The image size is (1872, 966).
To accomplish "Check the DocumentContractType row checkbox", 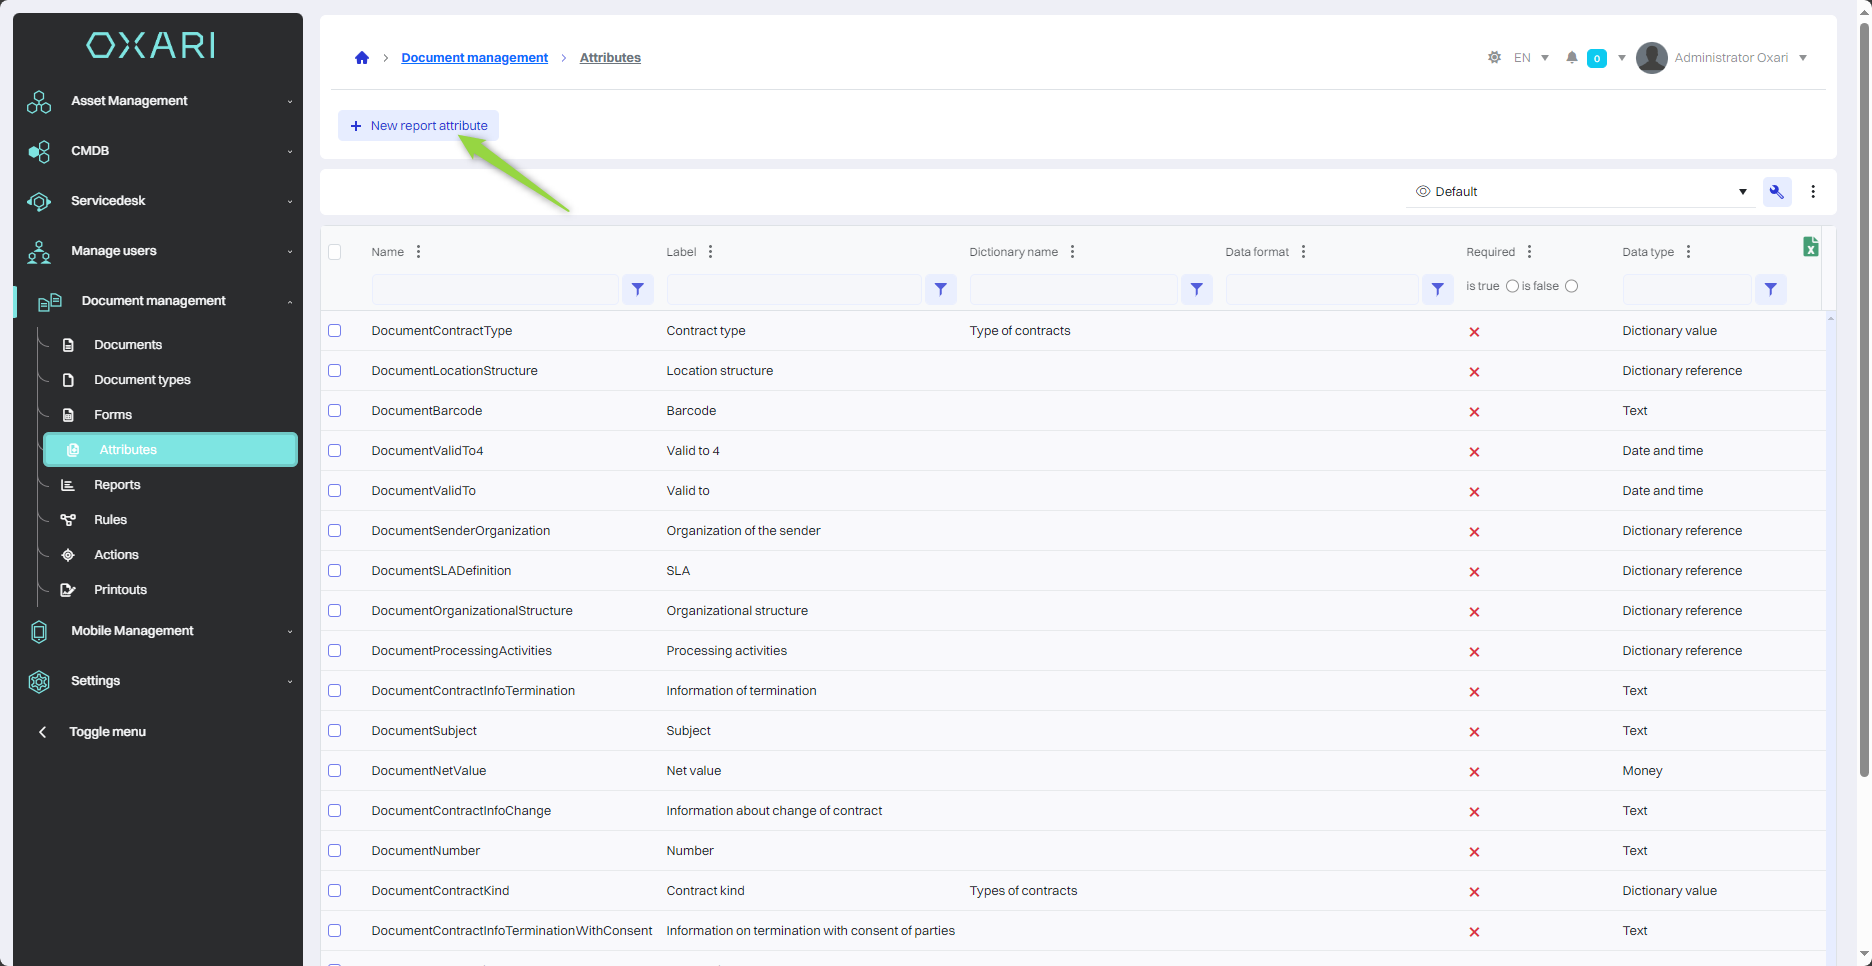I will 335,331.
